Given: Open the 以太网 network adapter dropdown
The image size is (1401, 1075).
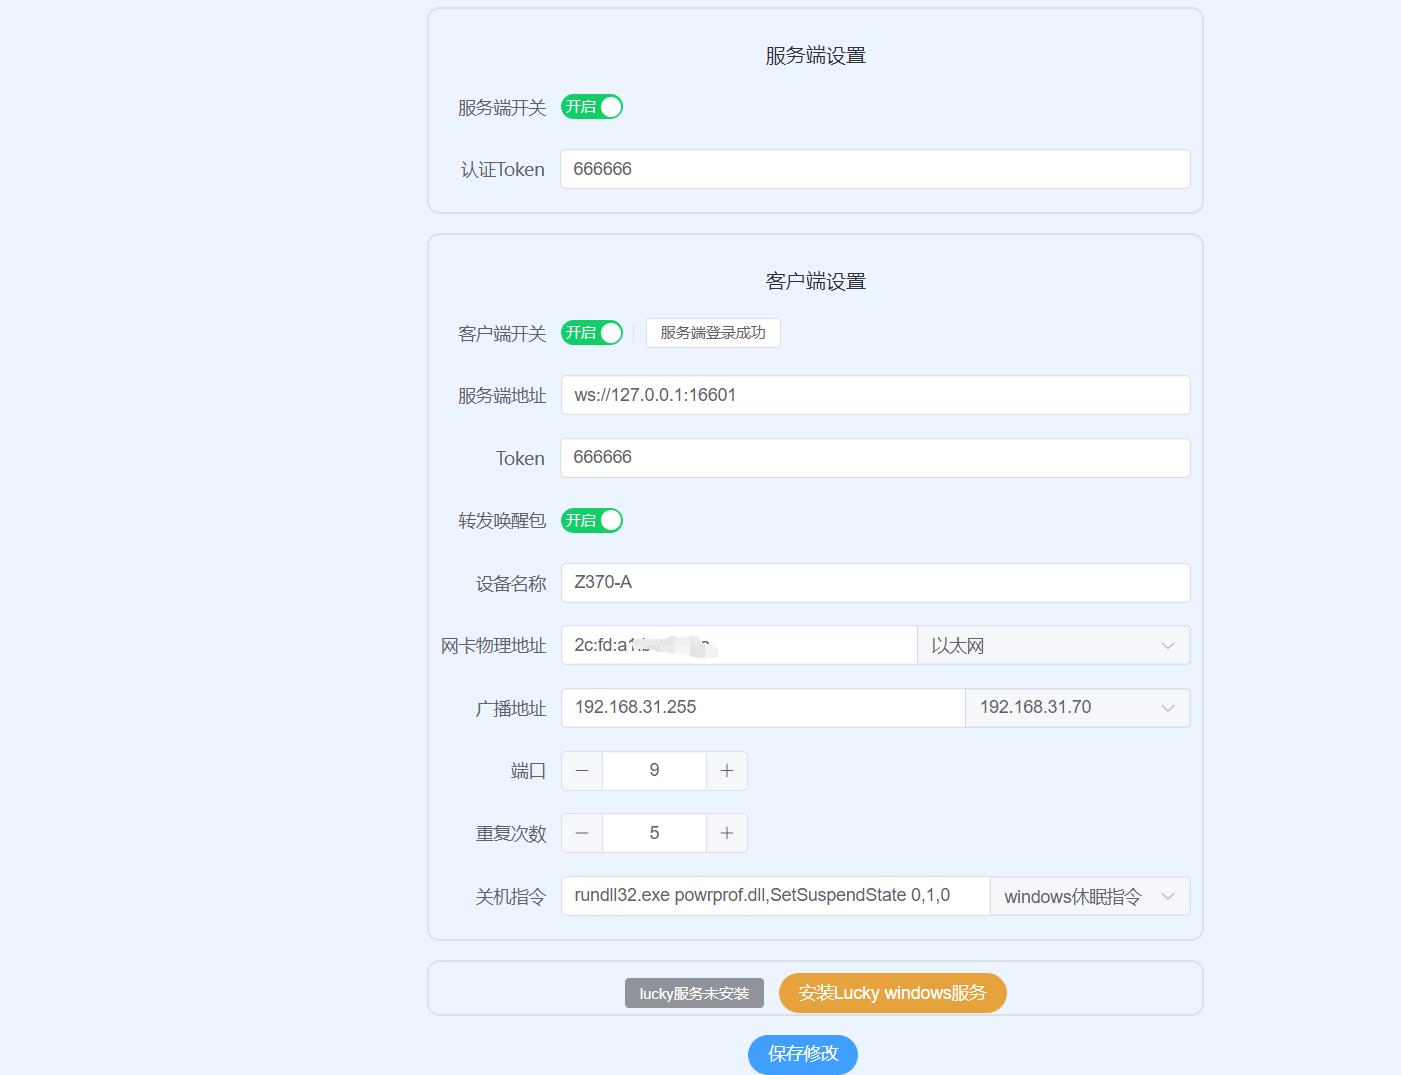Looking at the screenshot, I should (x=1053, y=645).
